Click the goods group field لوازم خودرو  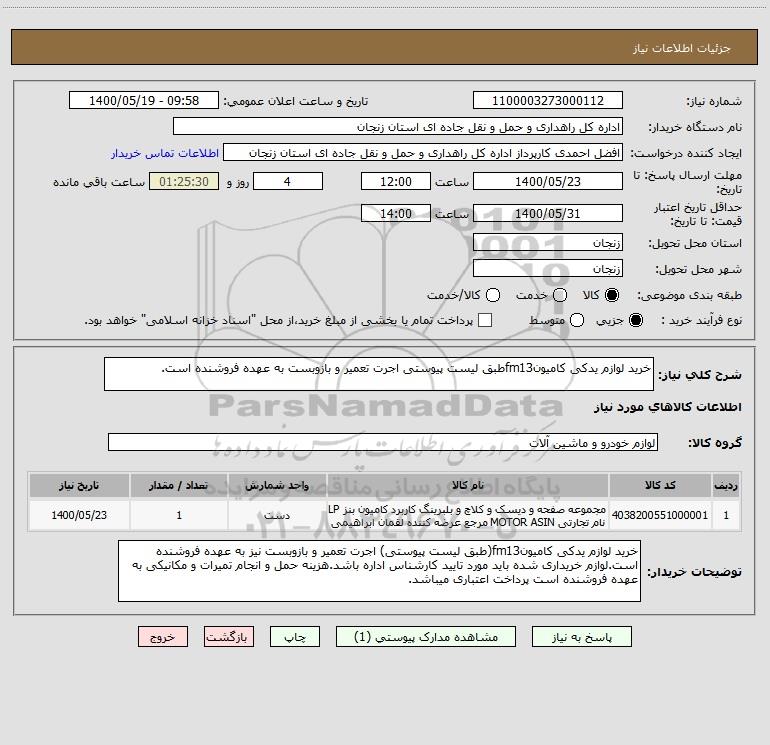coord(383,442)
